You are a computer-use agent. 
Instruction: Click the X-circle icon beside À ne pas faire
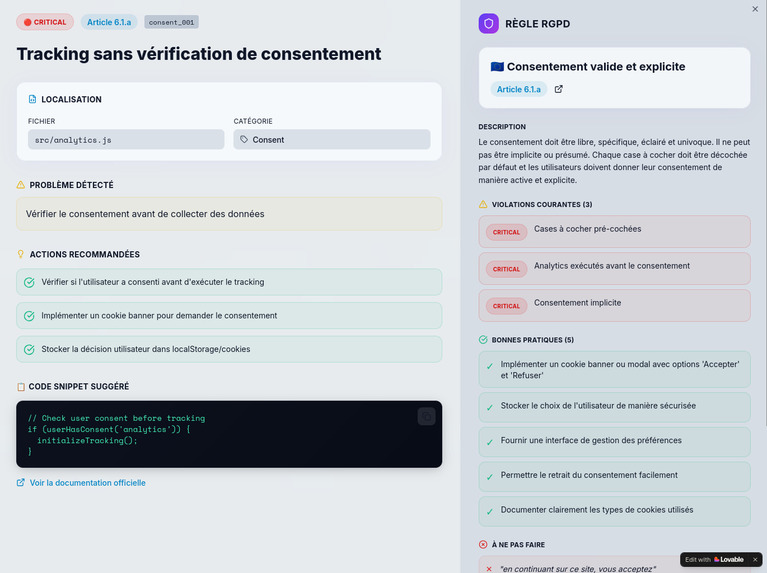coord(483,544)
